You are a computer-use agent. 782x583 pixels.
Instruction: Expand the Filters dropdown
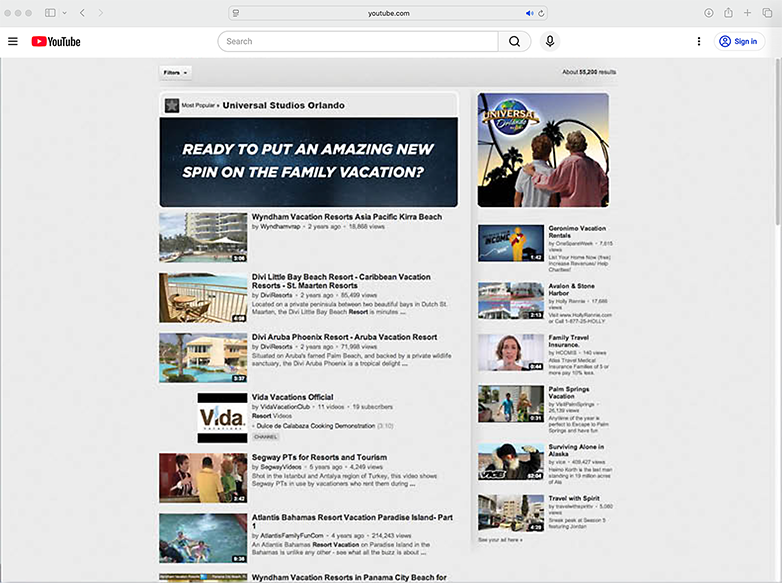click(x=175, y=72)
